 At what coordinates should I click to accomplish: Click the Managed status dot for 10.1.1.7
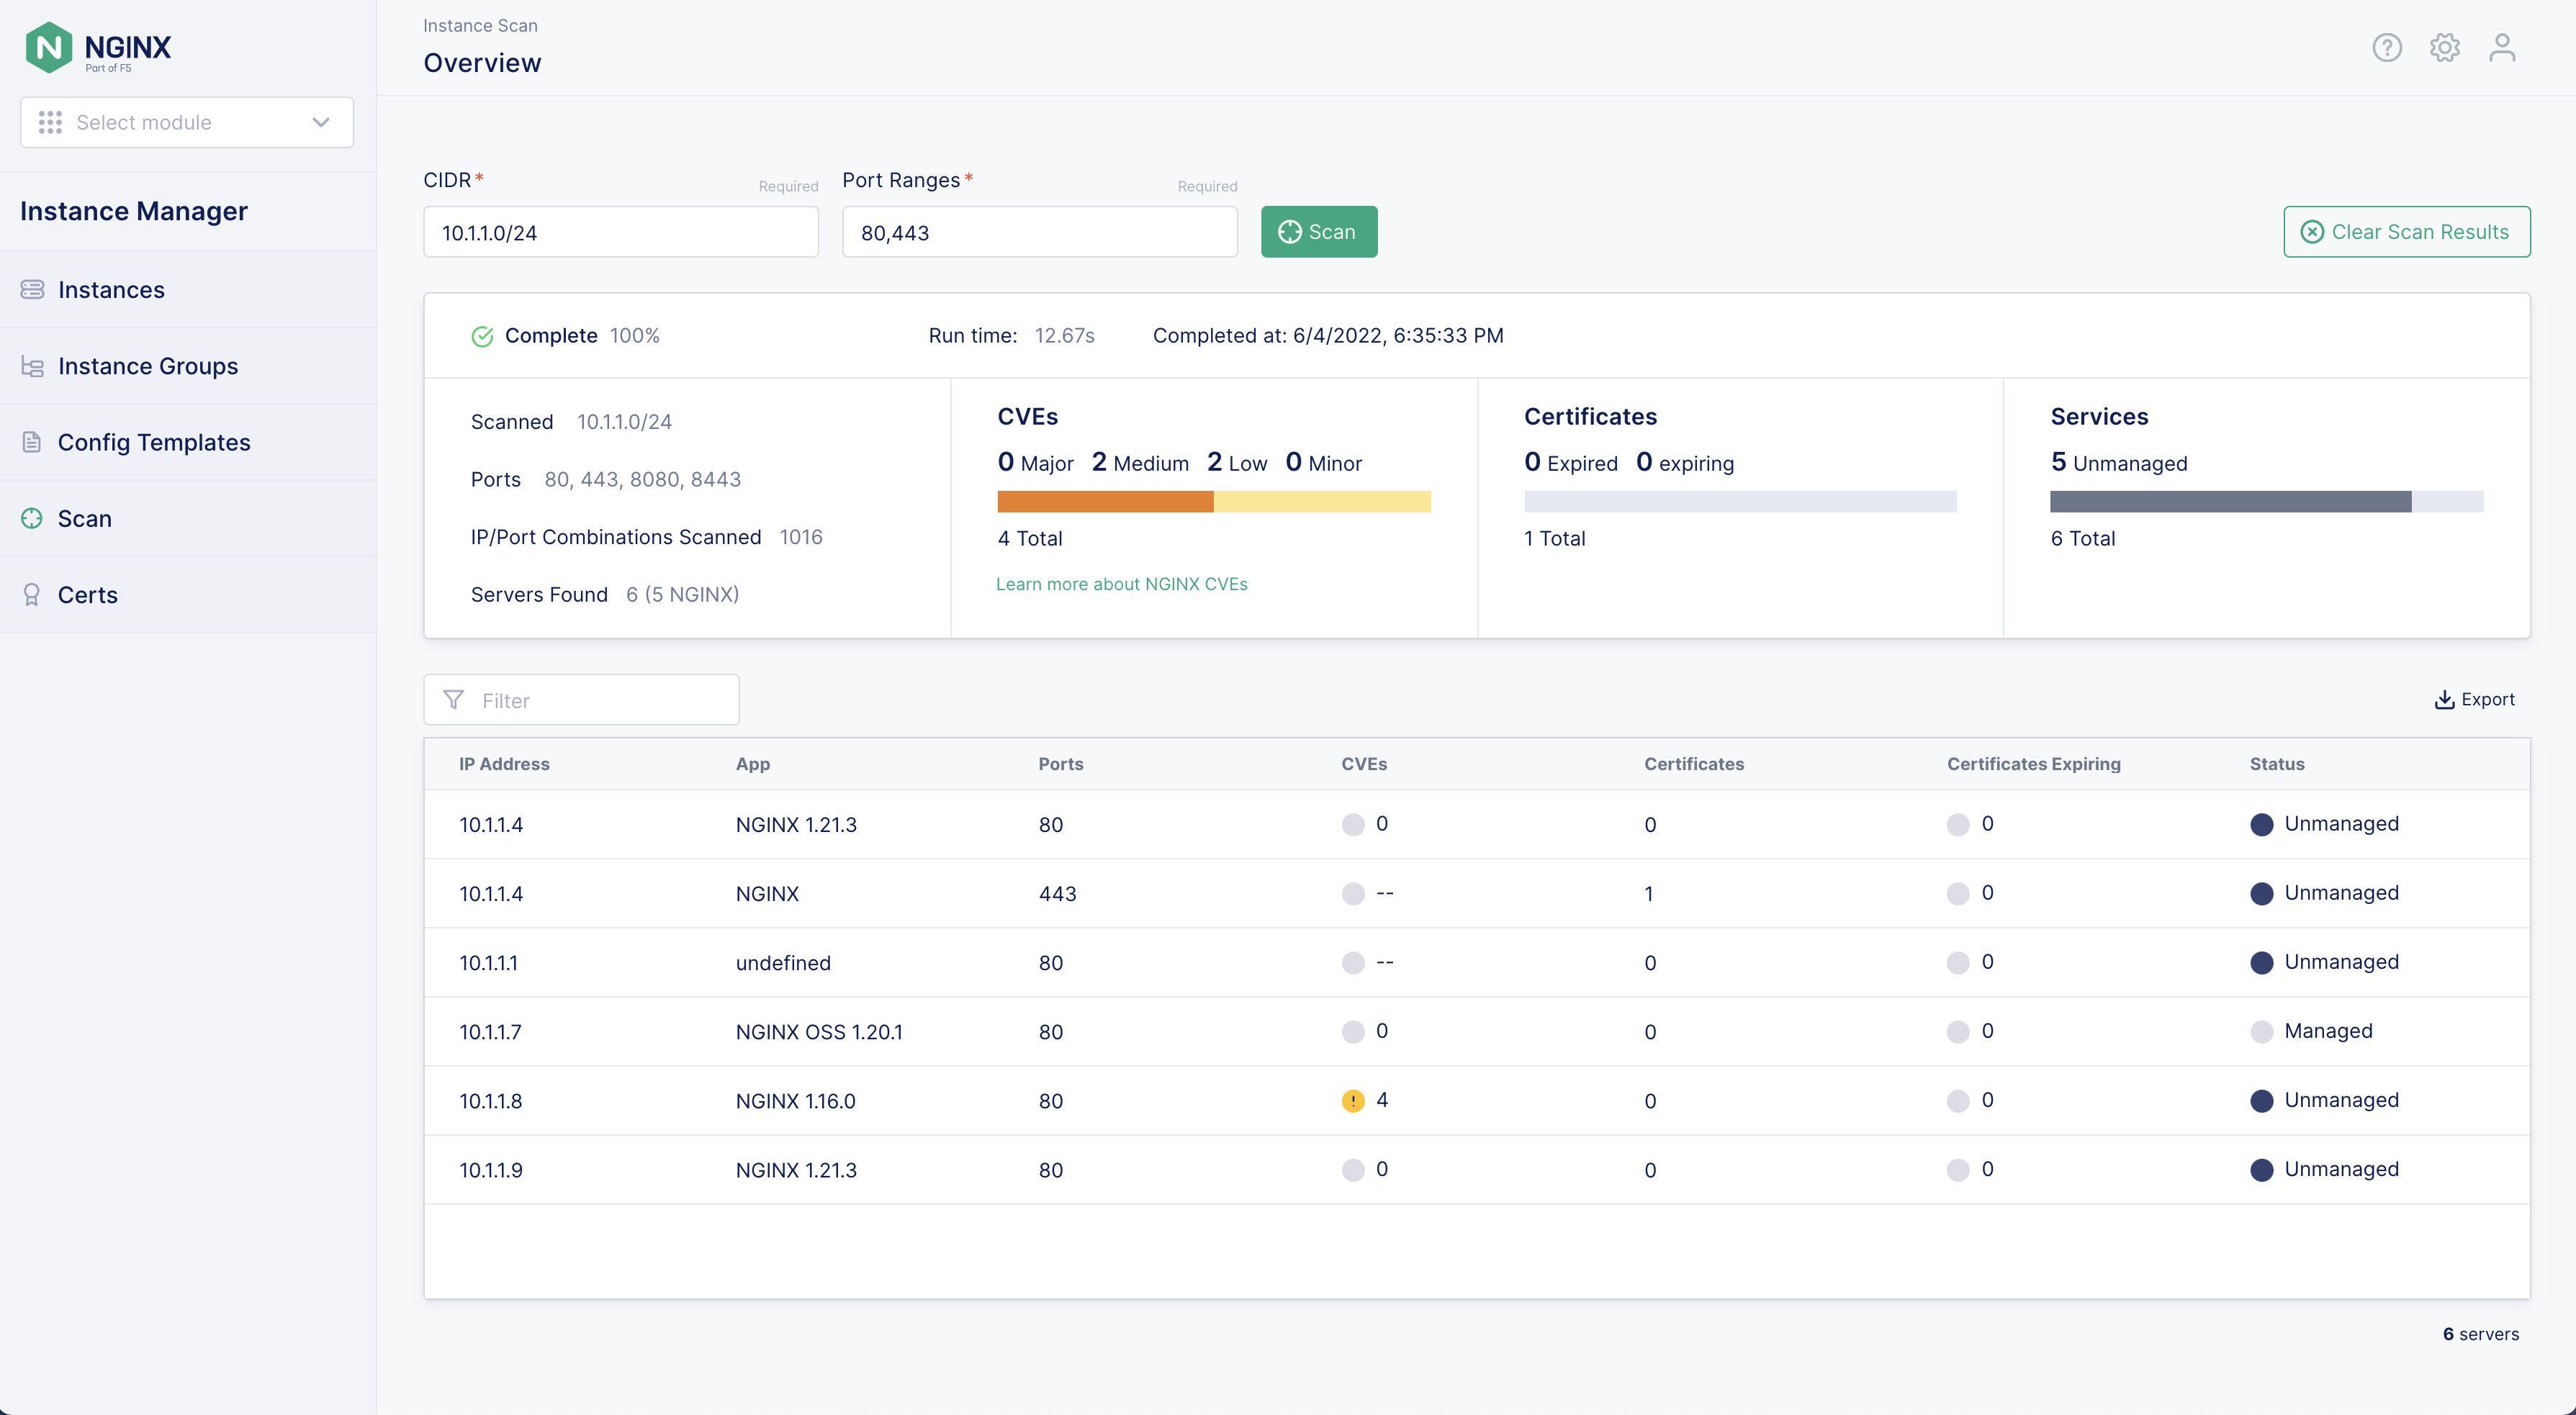[x=2261, y=1032]
